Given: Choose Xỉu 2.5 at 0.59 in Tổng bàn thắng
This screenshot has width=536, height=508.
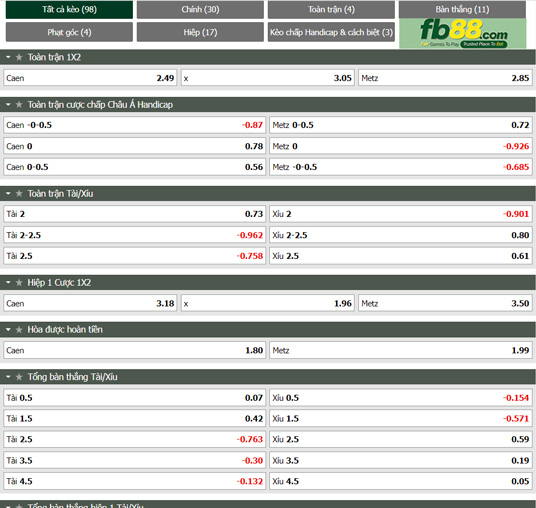Looking at the screenshot, I should (x=401, y=439).
